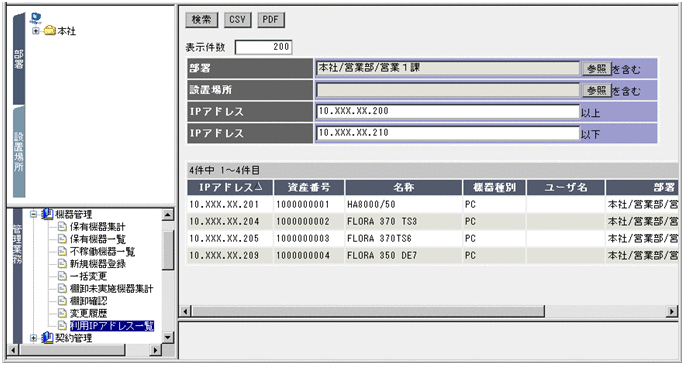Click the 検索 search button
The image size is (685, 368).
click(x=201, y=20)
